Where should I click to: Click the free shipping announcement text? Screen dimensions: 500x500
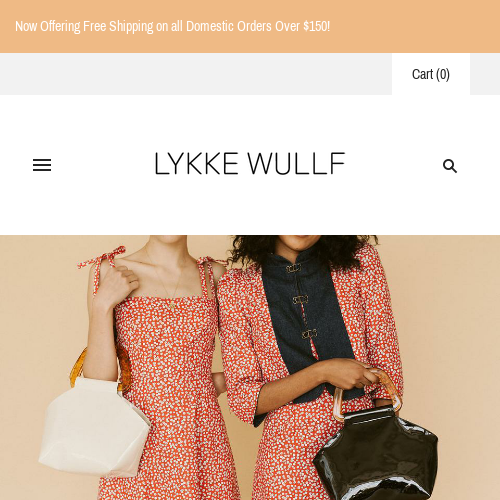coord(172,26)
